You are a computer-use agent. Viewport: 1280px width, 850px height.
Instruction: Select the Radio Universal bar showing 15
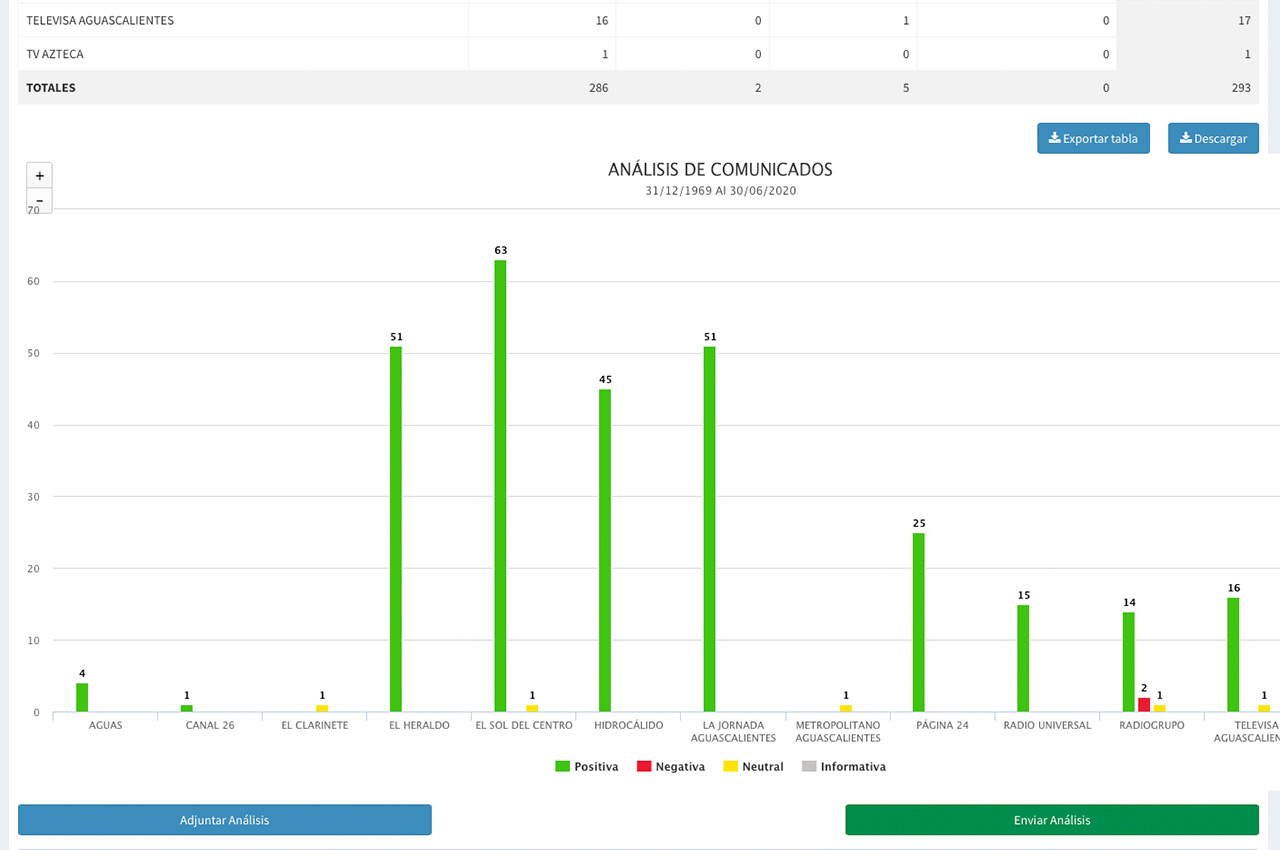coord(1023,658)
